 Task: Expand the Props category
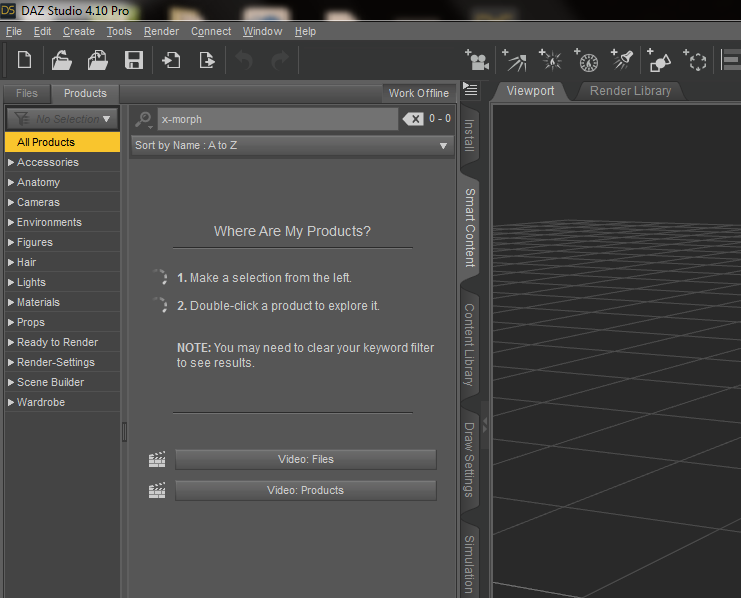tap(11, 322)
